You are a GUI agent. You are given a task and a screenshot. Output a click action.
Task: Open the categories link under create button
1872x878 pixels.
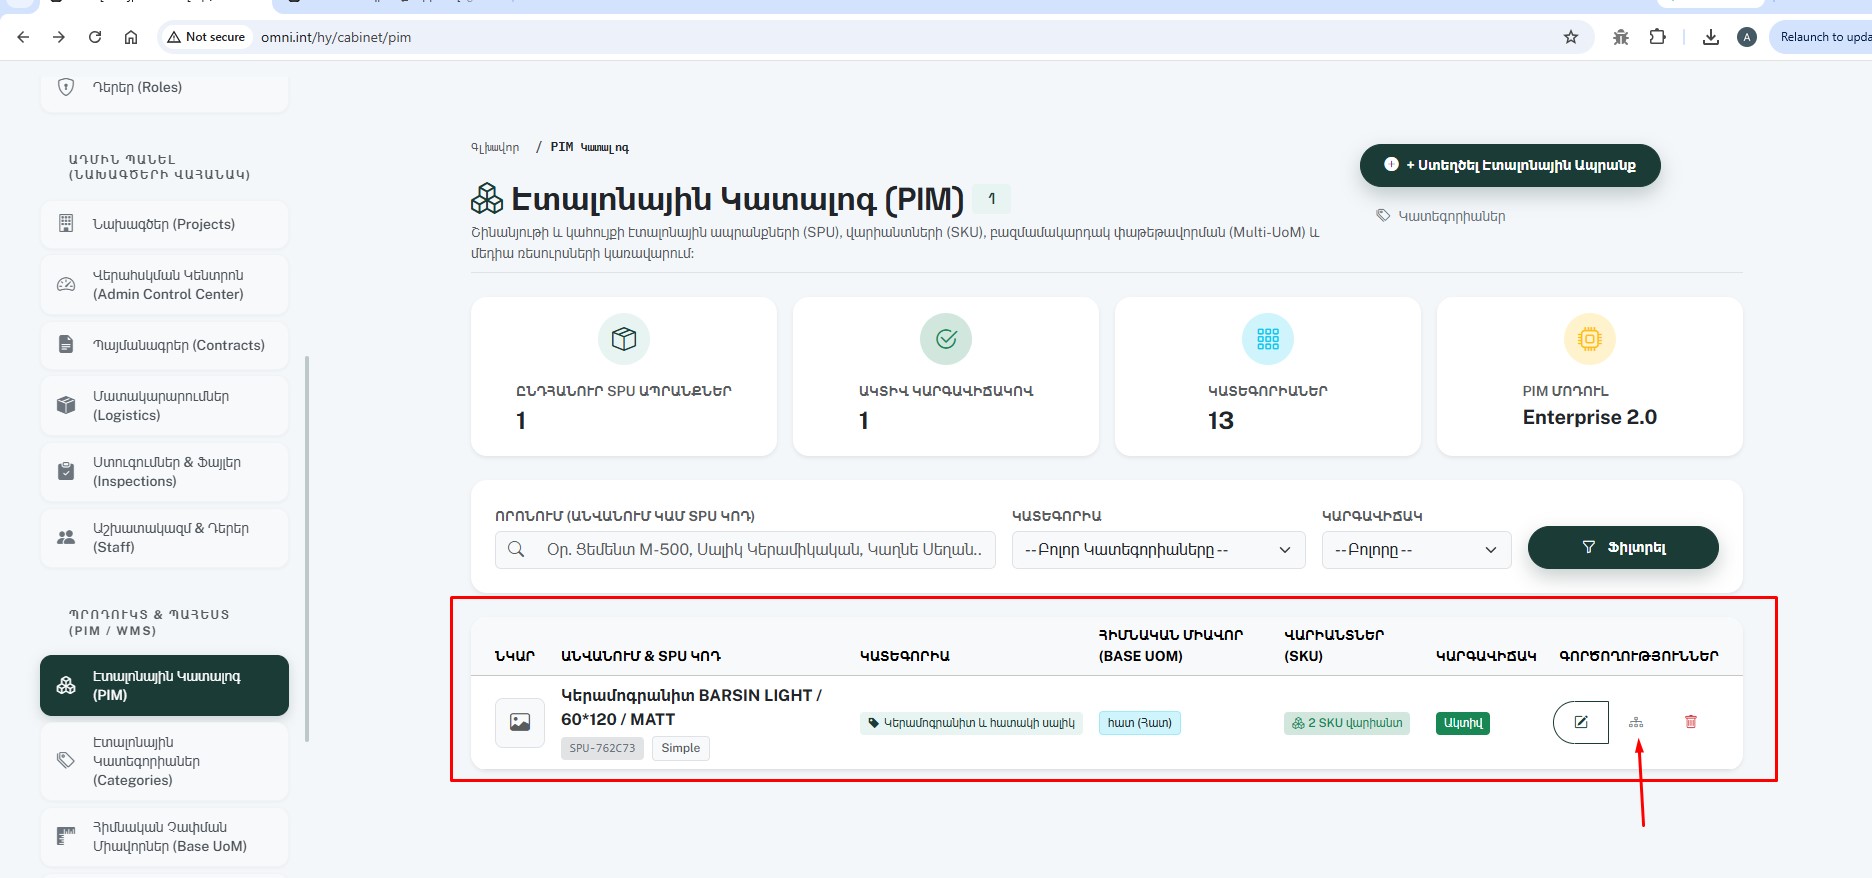click(1441, 216)
